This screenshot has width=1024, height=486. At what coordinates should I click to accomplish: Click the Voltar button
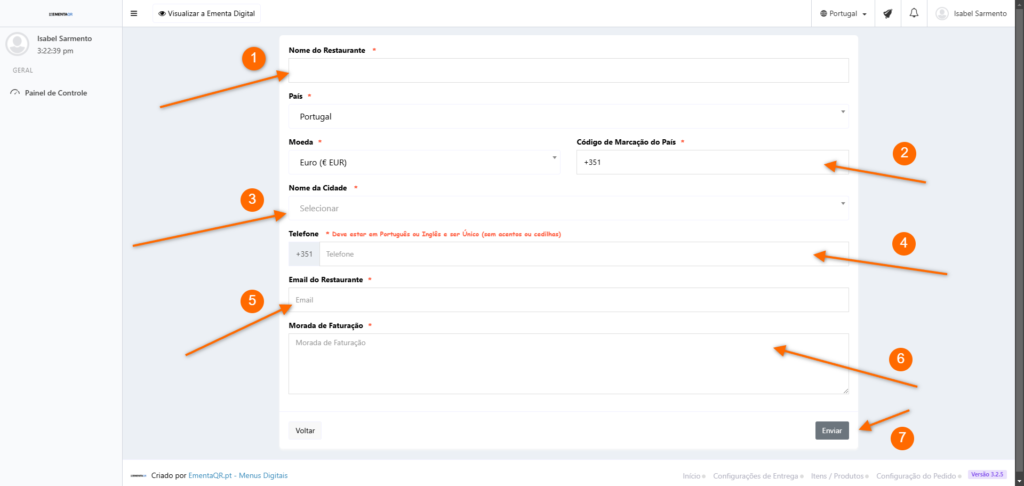305,431
